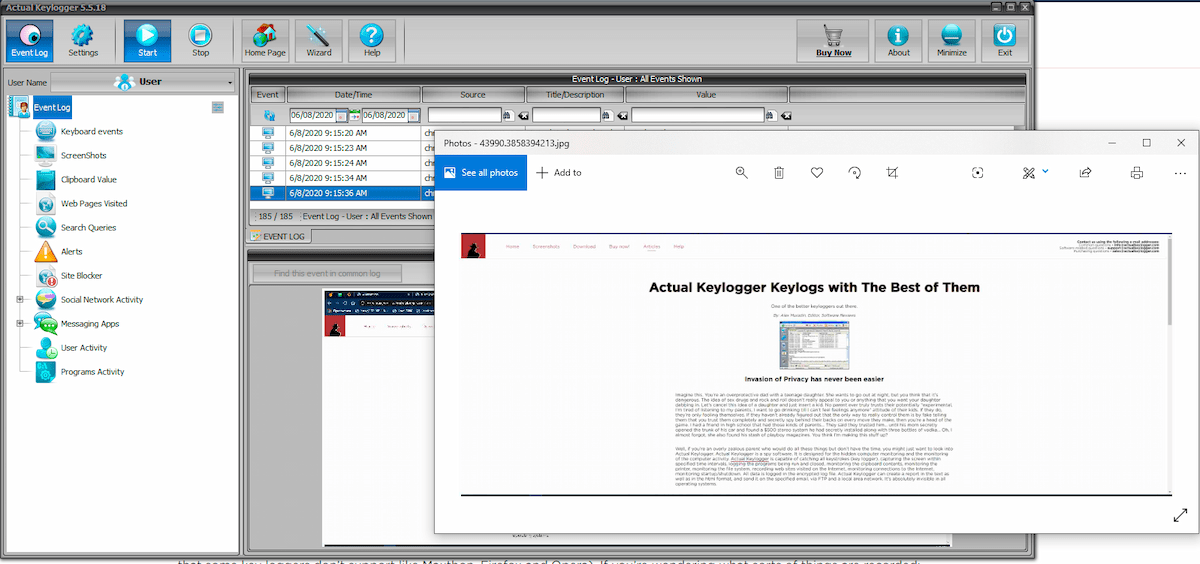Click the tree panel list-view icon
The width and height of the screenshot is (1200, 564).
point(218,107)
